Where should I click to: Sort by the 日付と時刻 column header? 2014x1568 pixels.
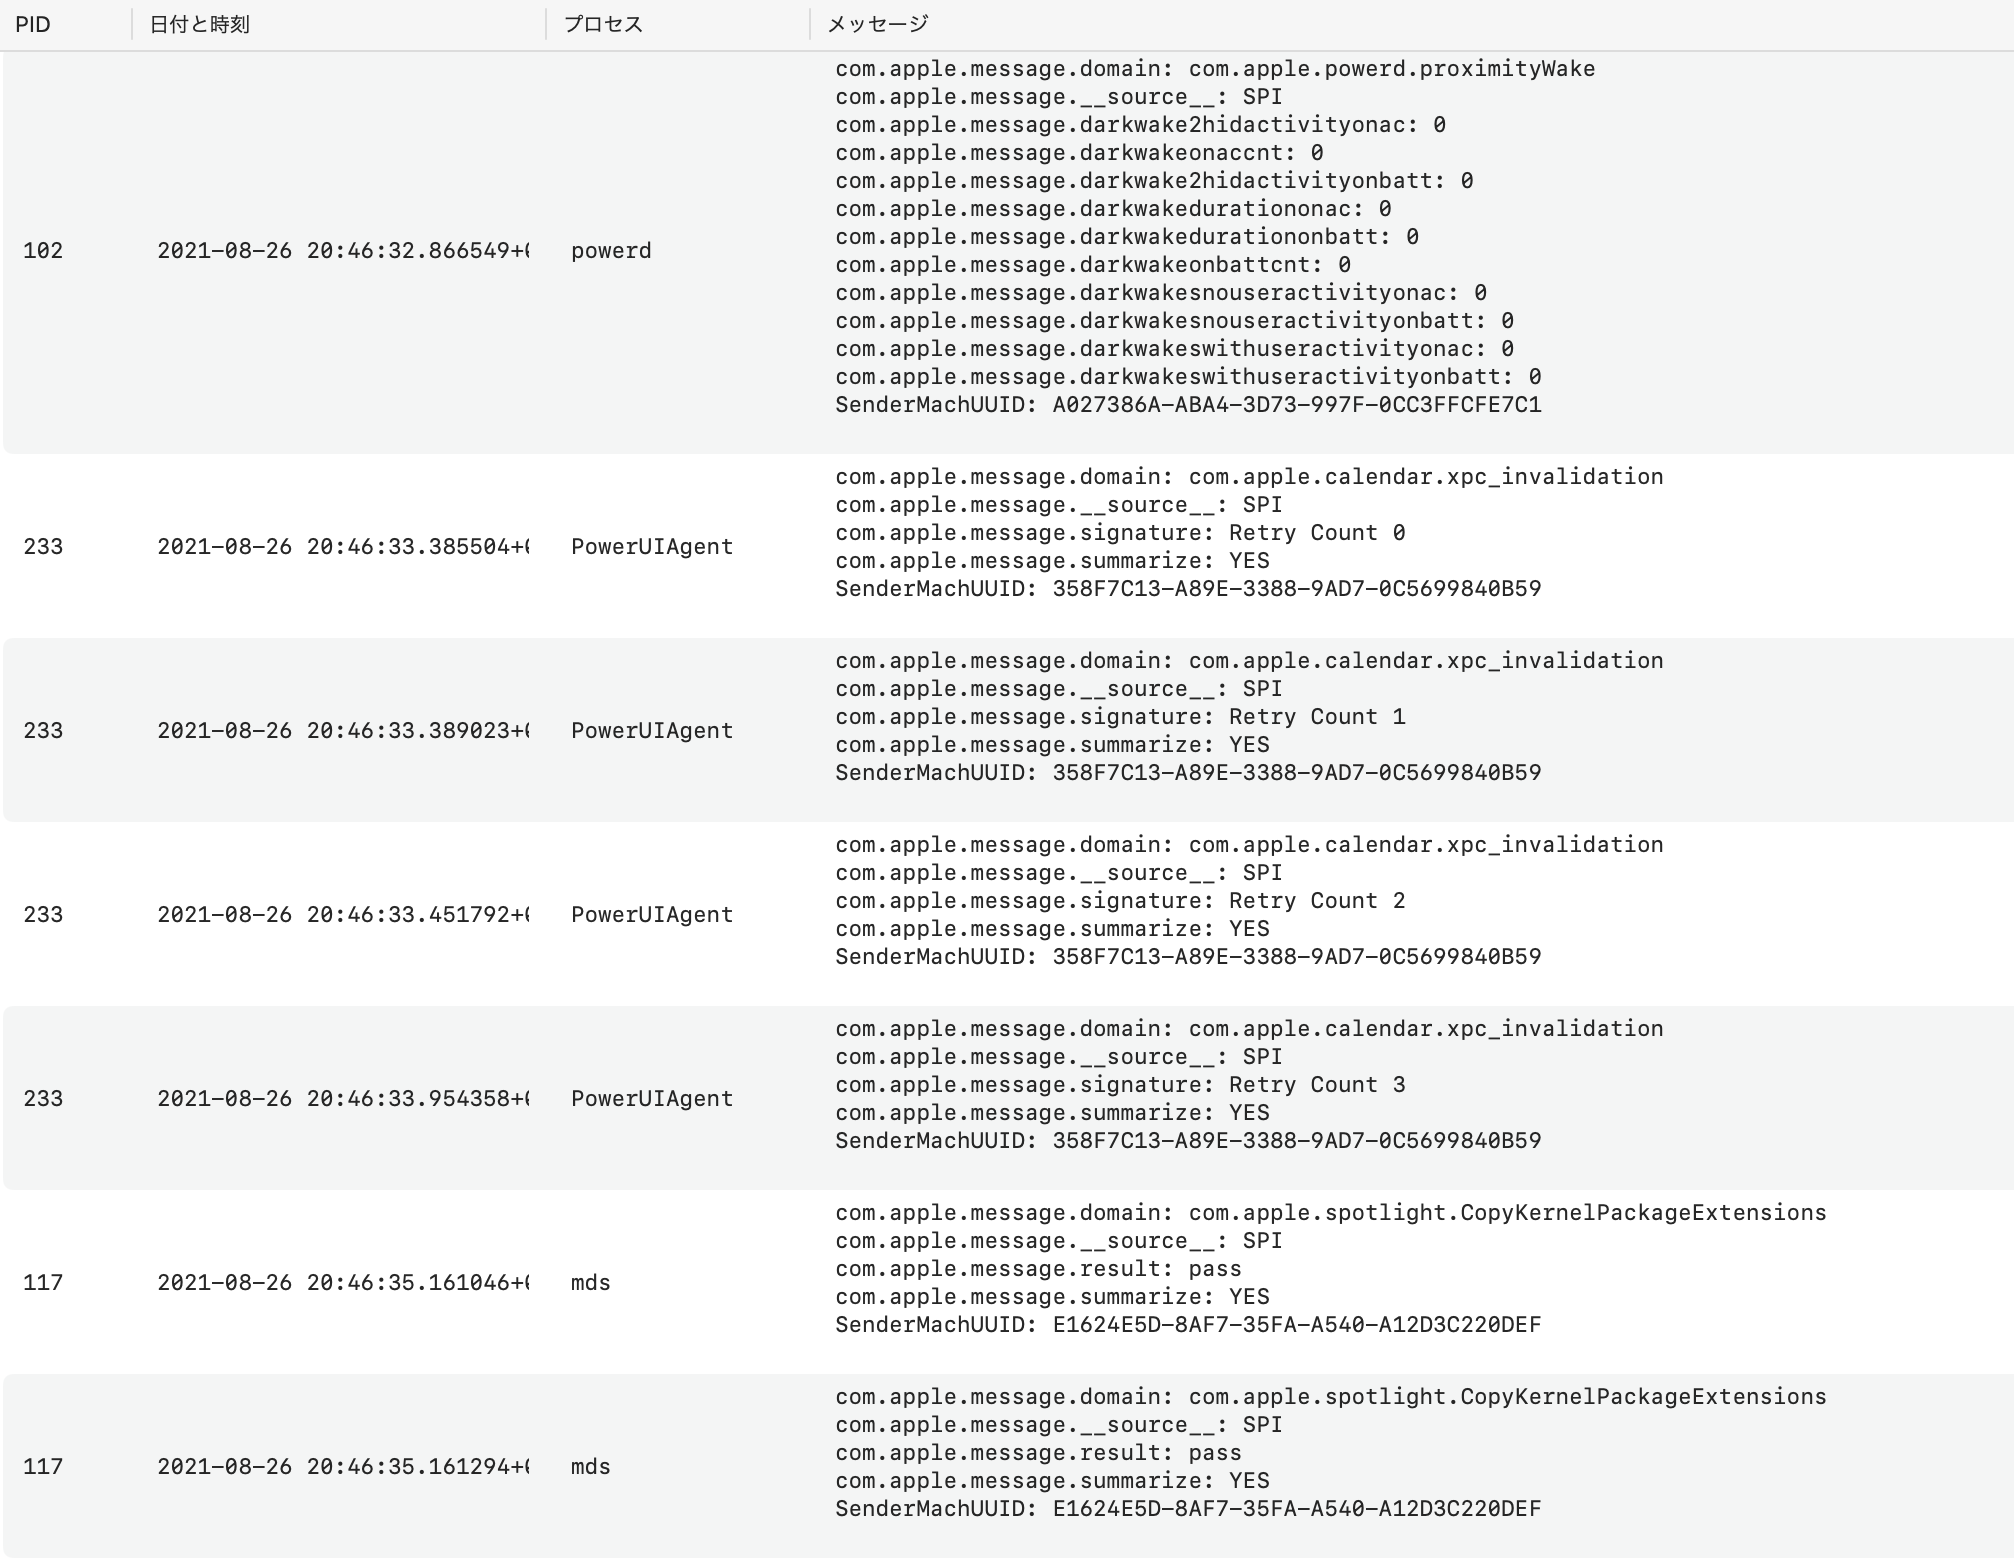click(200, 24)
